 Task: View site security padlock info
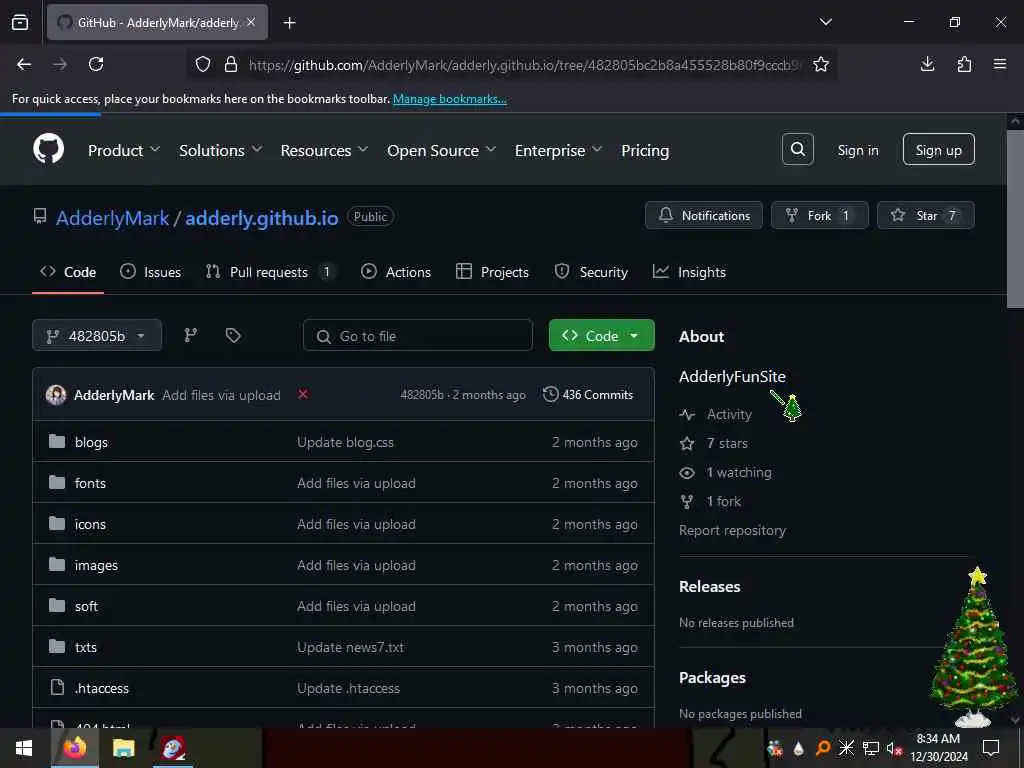click(231, 64)
